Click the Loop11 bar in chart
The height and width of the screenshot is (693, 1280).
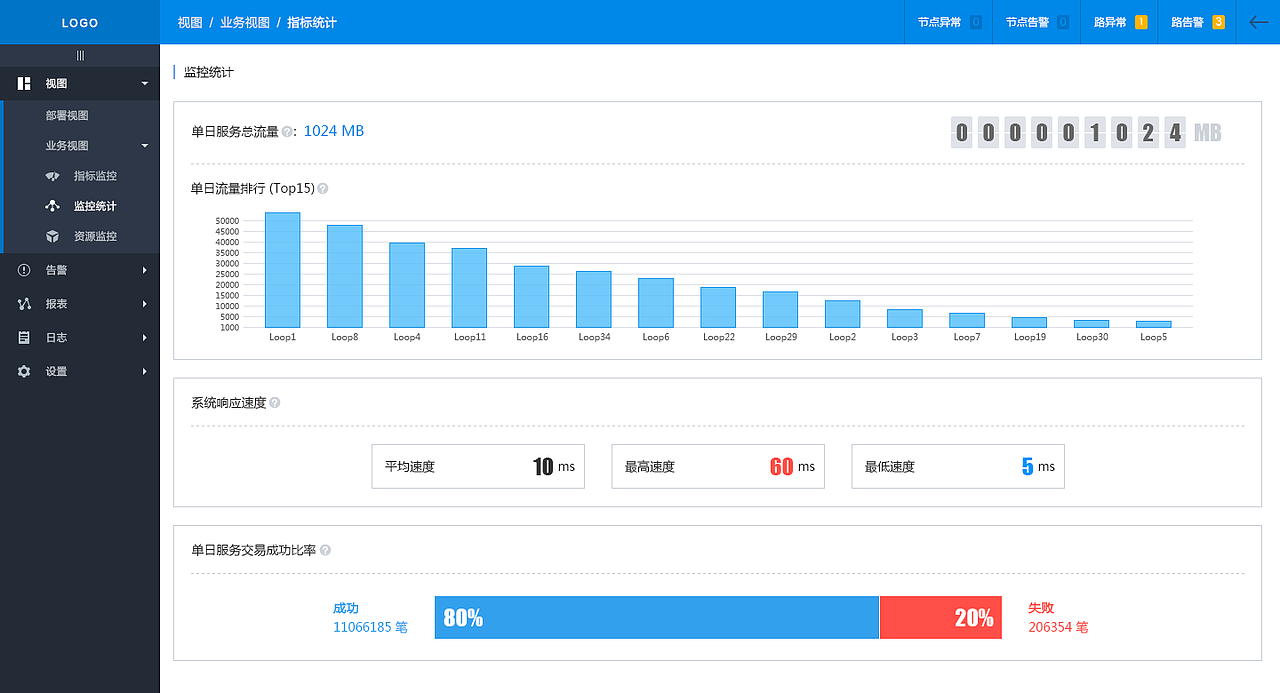tap(469, 288)
